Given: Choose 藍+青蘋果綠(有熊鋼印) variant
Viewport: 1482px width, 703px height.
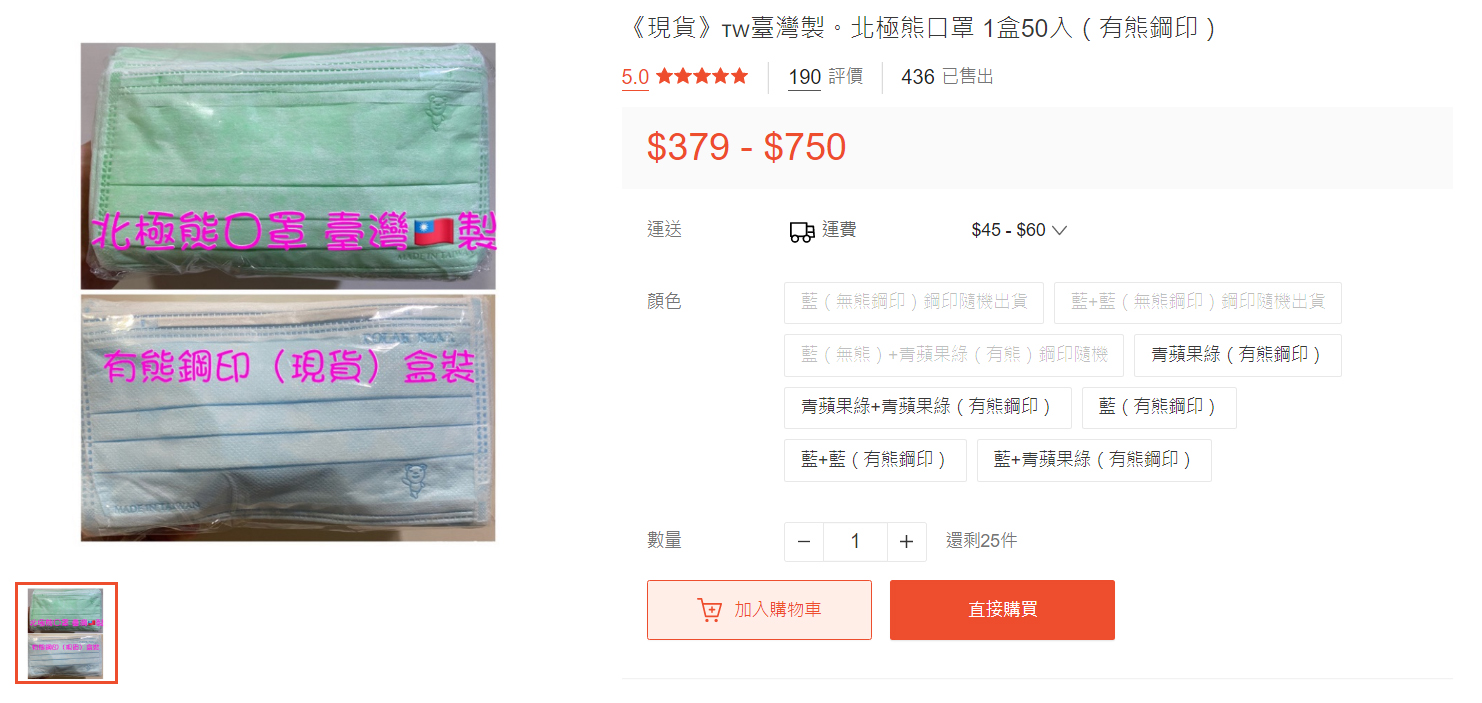Looking at the screenshot, I should coord(1094,460).
